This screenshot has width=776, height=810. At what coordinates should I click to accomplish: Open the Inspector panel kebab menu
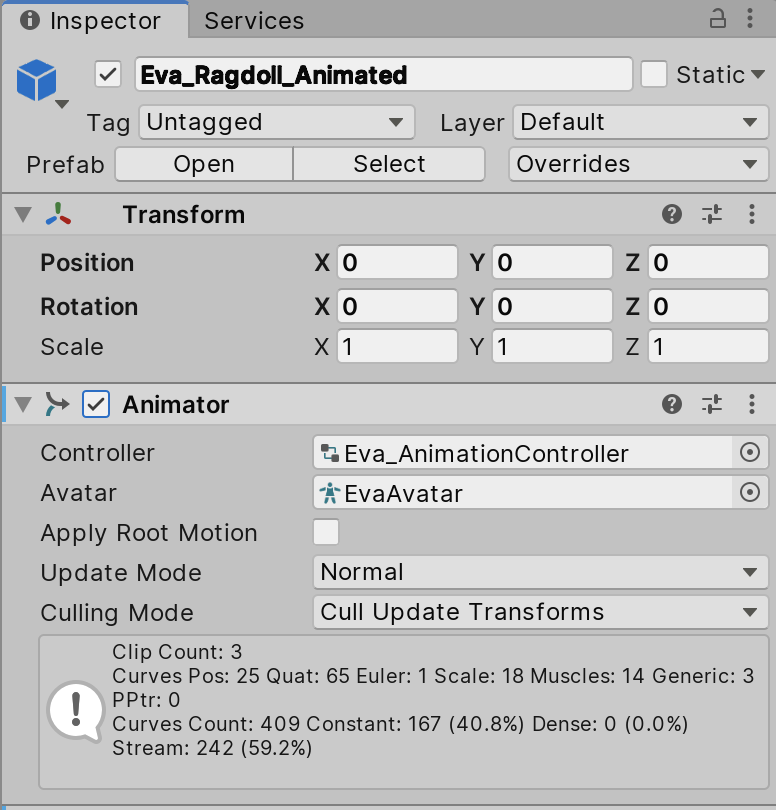point(751,18)
